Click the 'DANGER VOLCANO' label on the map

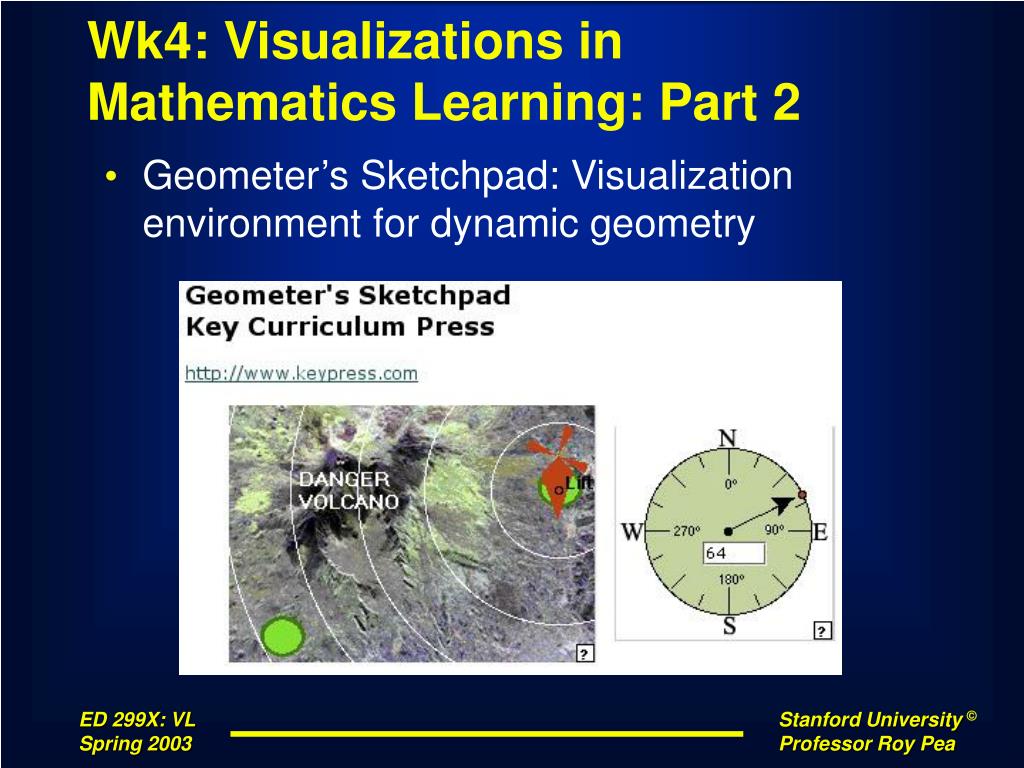coord(348,490)
